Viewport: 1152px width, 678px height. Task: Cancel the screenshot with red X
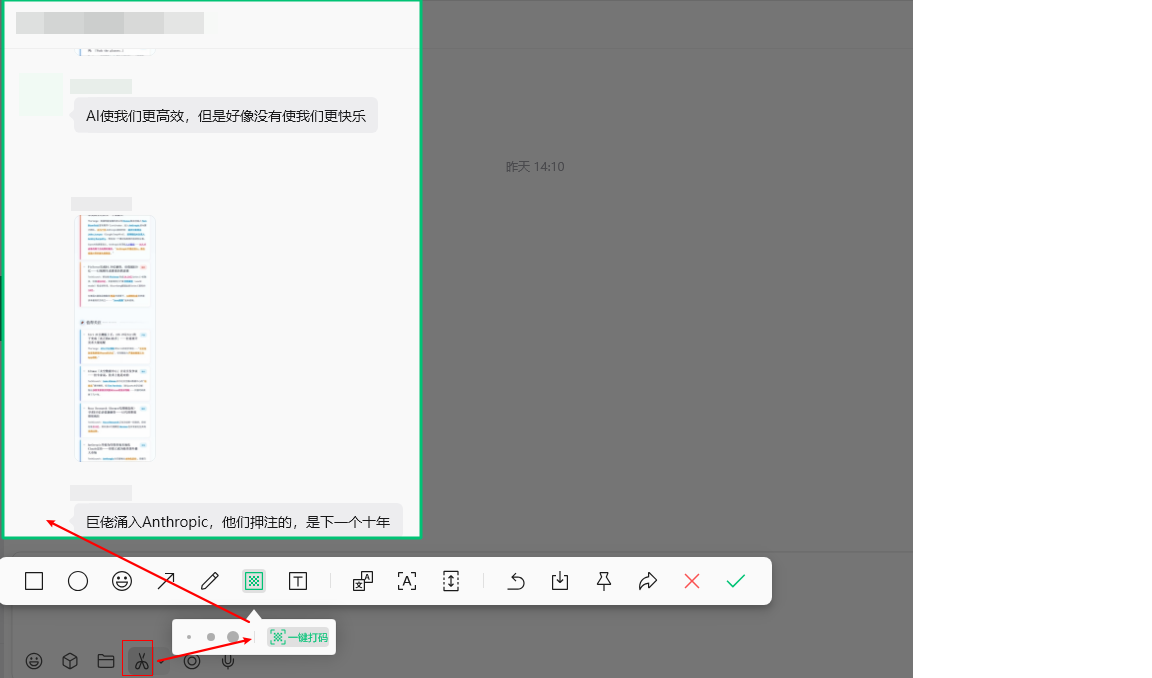tap(691, 581)
